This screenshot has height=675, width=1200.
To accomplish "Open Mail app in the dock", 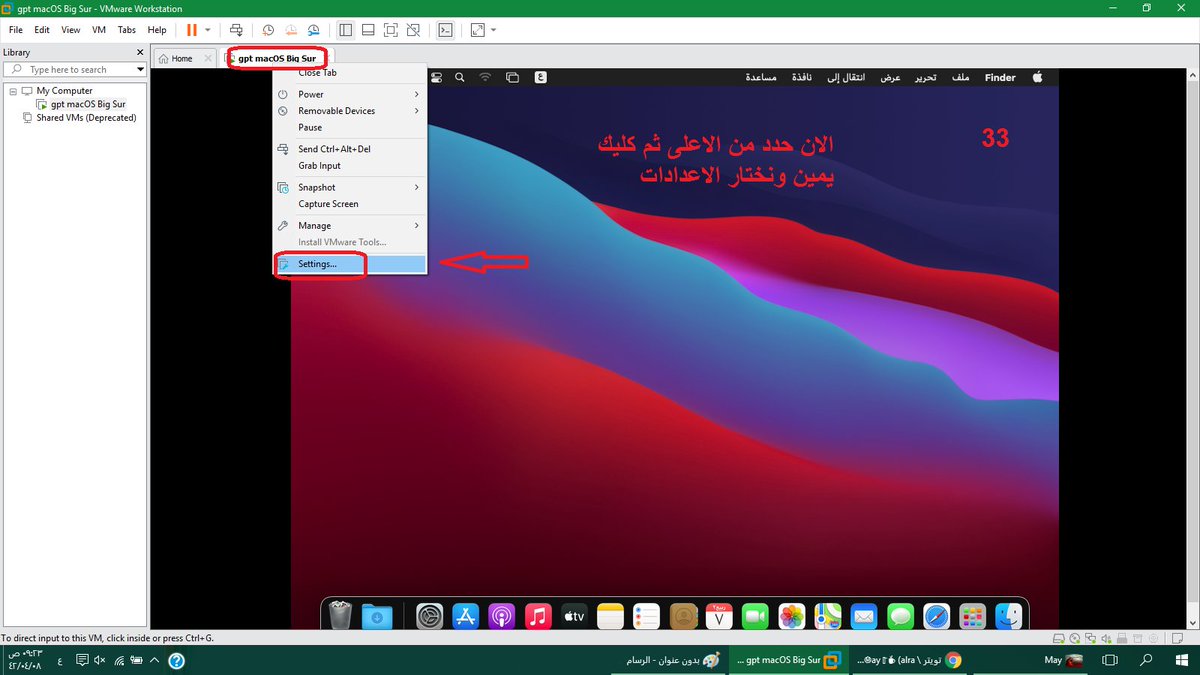I will coord(864,616).
